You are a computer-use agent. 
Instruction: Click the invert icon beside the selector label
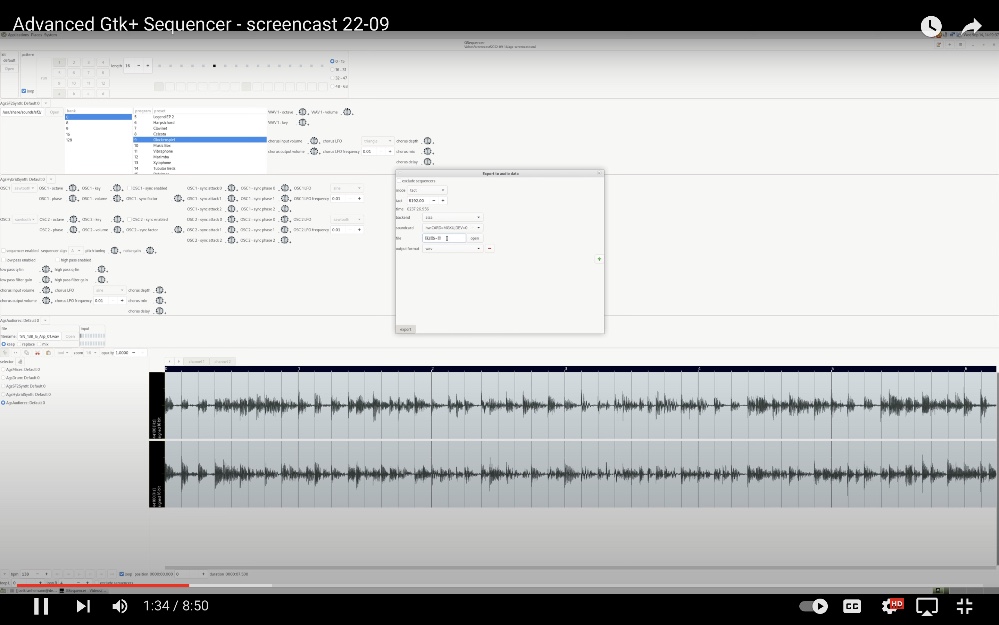click(19, 361)
